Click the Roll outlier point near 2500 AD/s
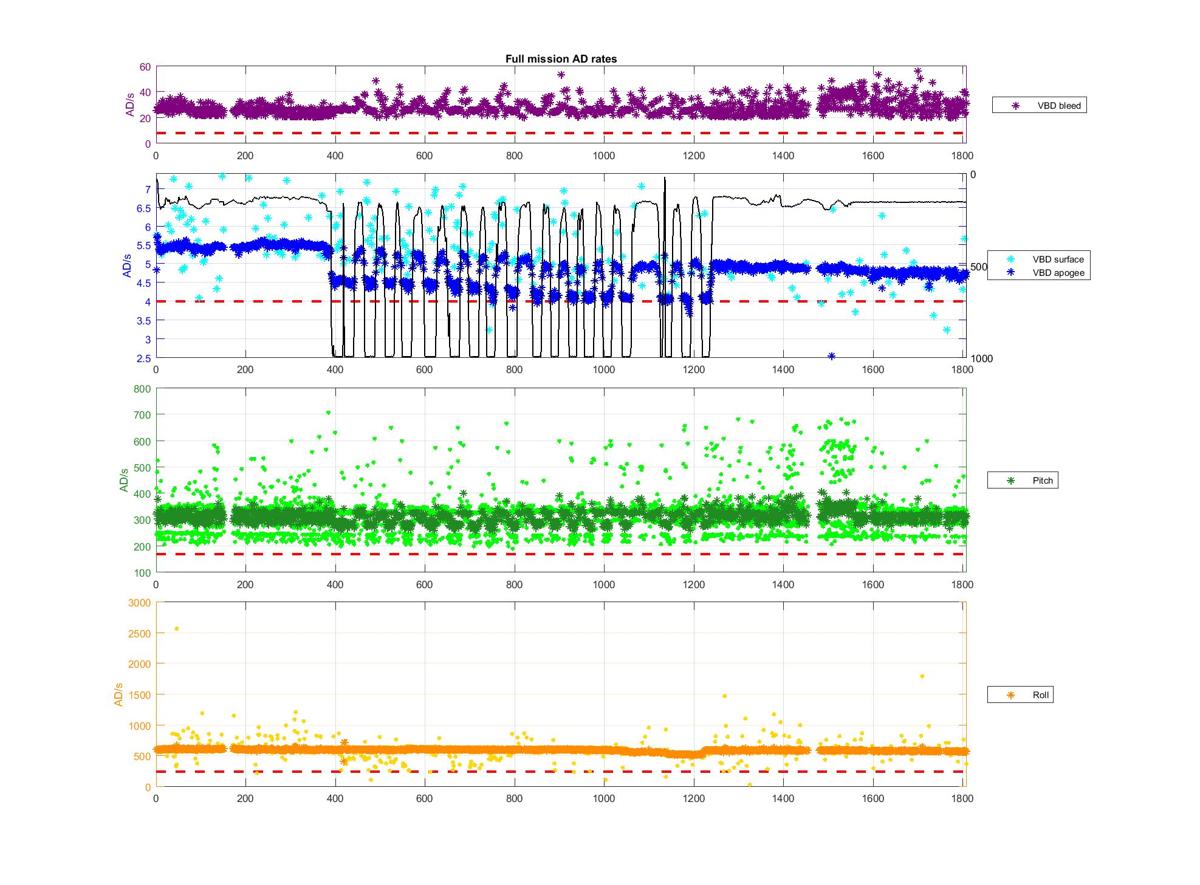This screenshot has width=1200, height=885. (177, 629)
